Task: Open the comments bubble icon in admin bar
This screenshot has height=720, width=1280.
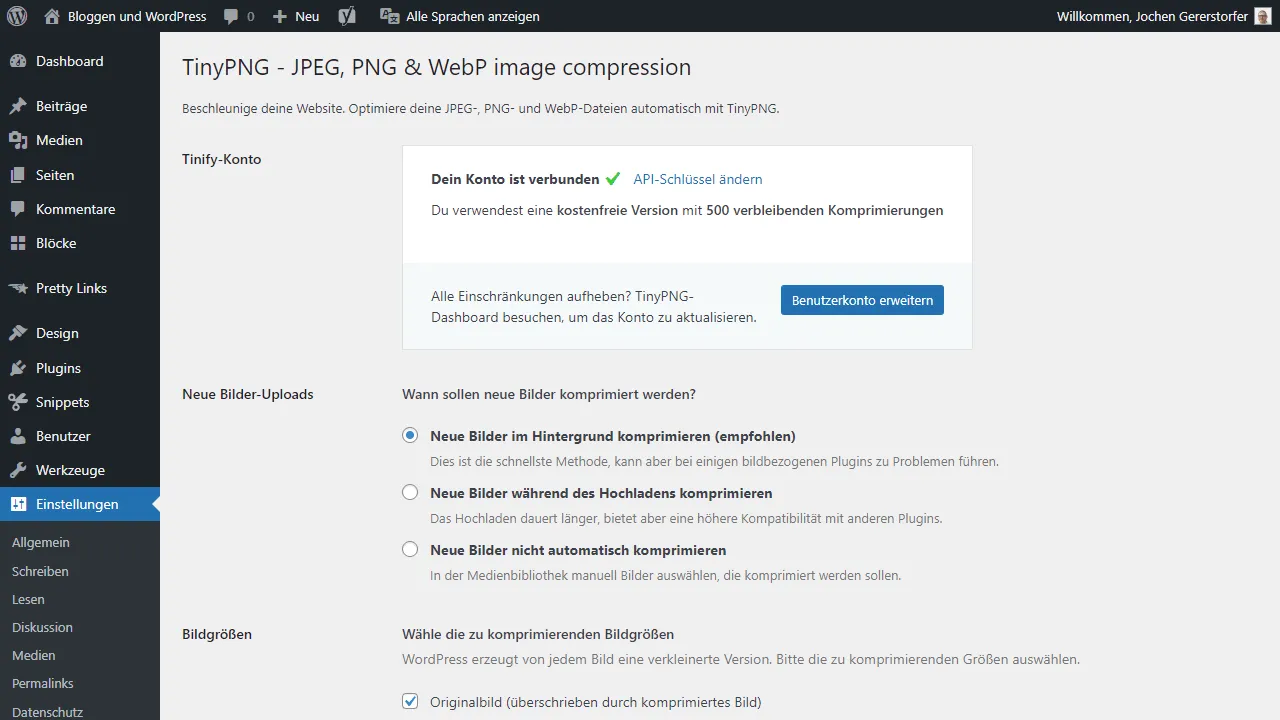Action: pyautogui.click(x=231, y=17)
